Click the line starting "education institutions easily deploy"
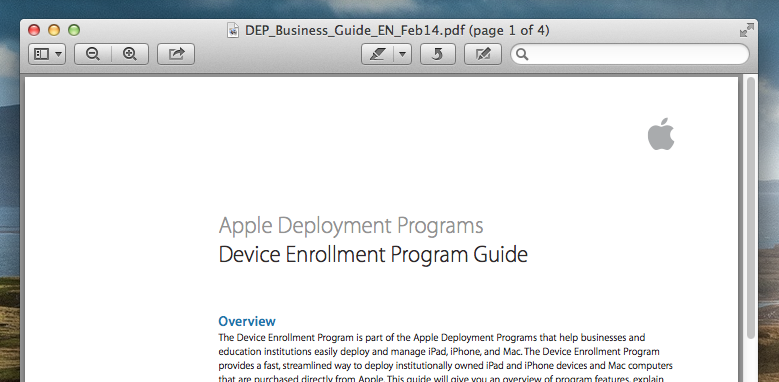This screenshot has height=382, width=779. click(x=439, y=352)
